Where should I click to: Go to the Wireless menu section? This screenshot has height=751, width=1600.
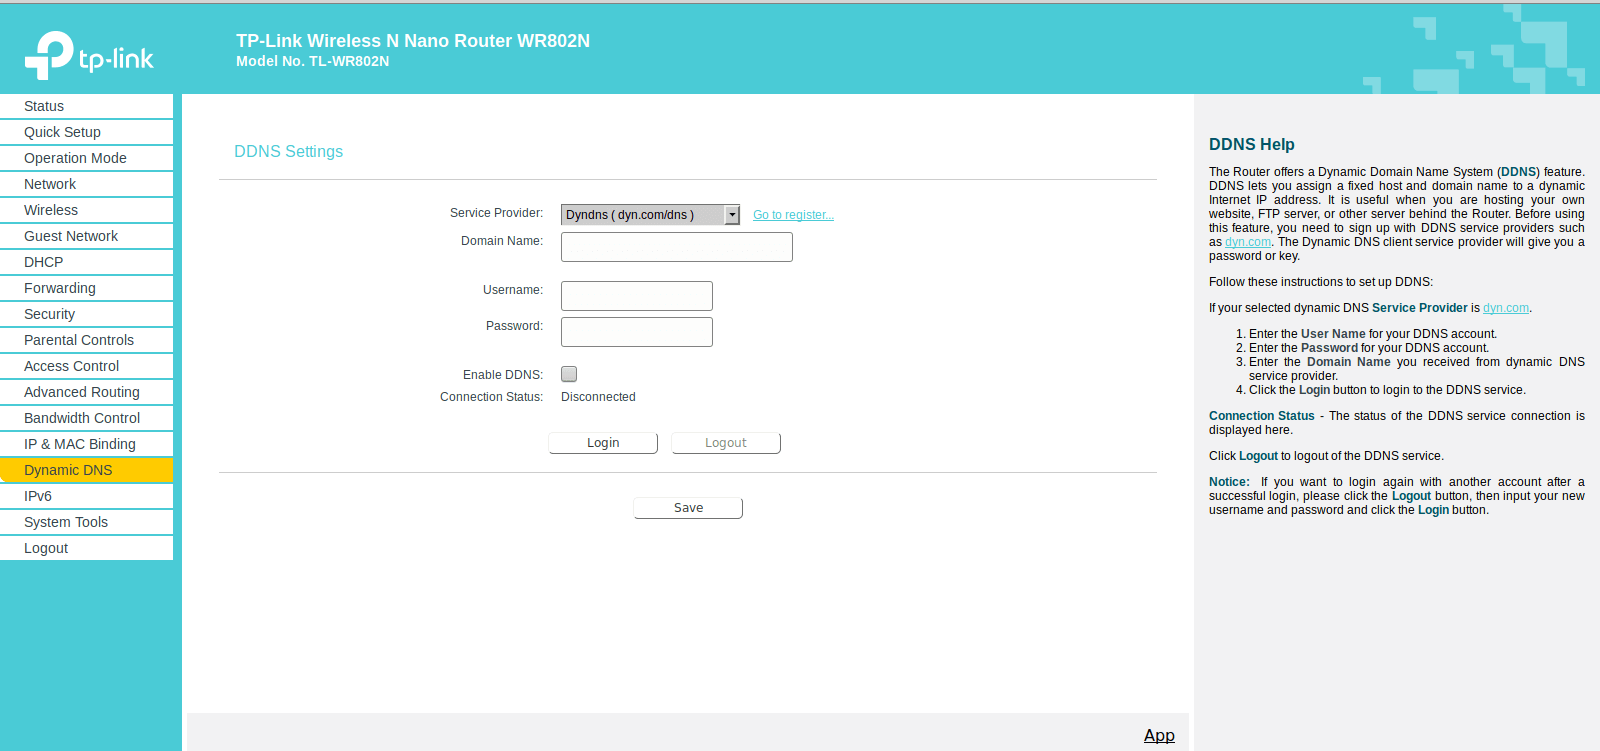point(86,210)
